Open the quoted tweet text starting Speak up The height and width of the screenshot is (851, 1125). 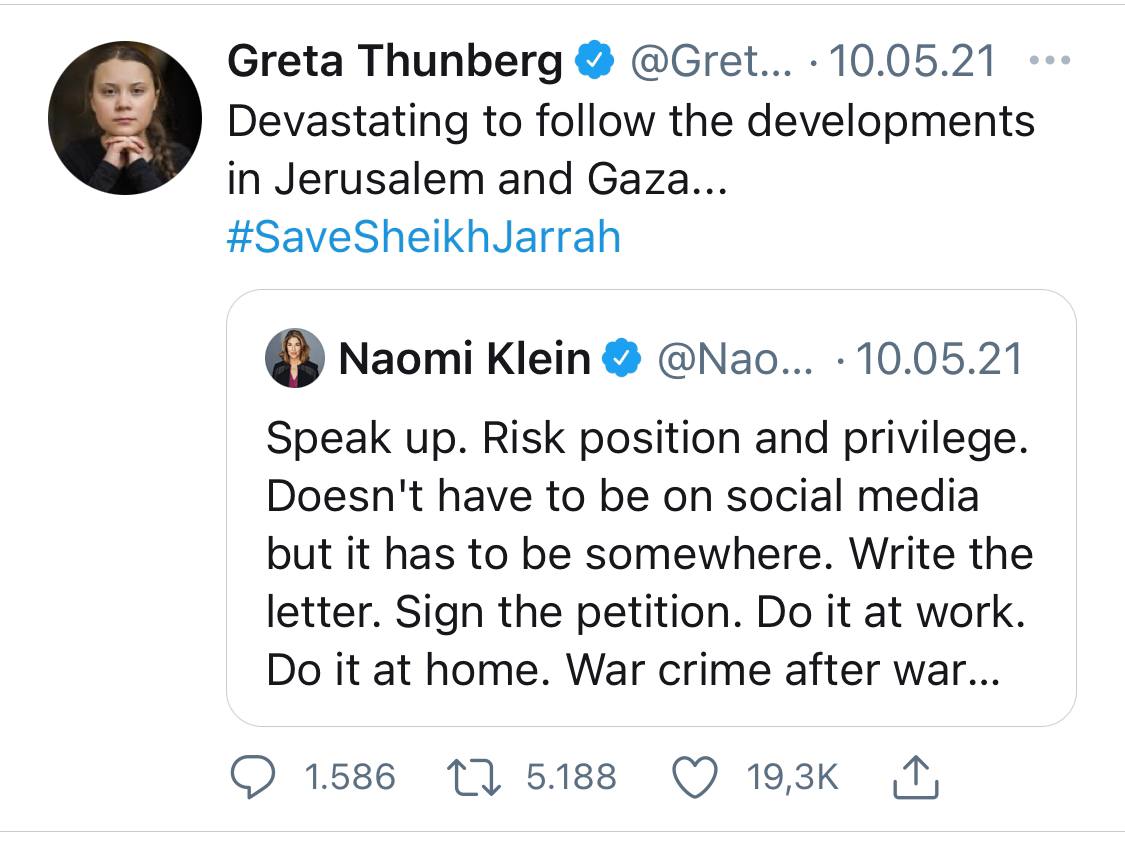click(x=649, y=554)
